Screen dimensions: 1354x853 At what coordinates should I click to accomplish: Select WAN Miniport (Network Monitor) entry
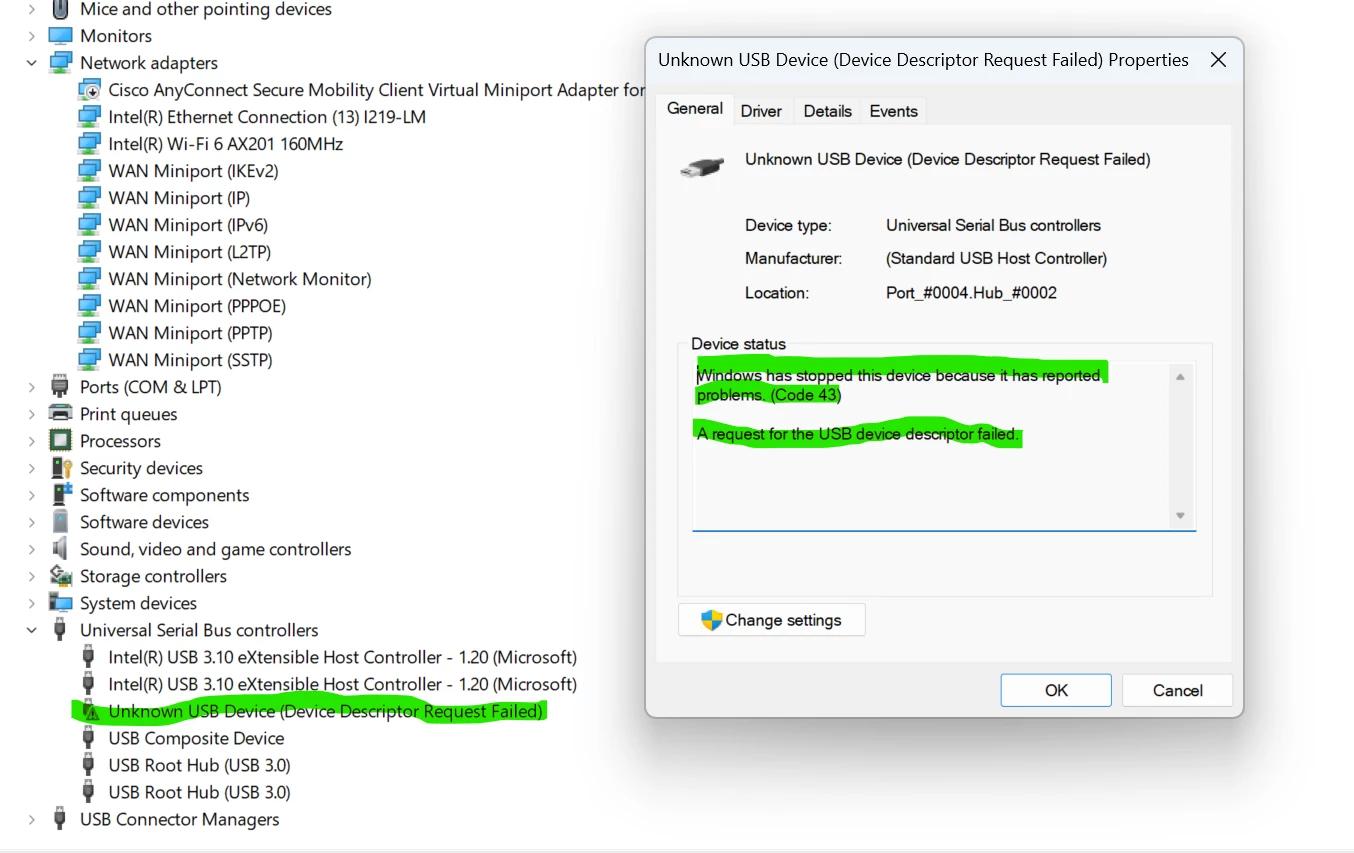click(x=240, y=279)
